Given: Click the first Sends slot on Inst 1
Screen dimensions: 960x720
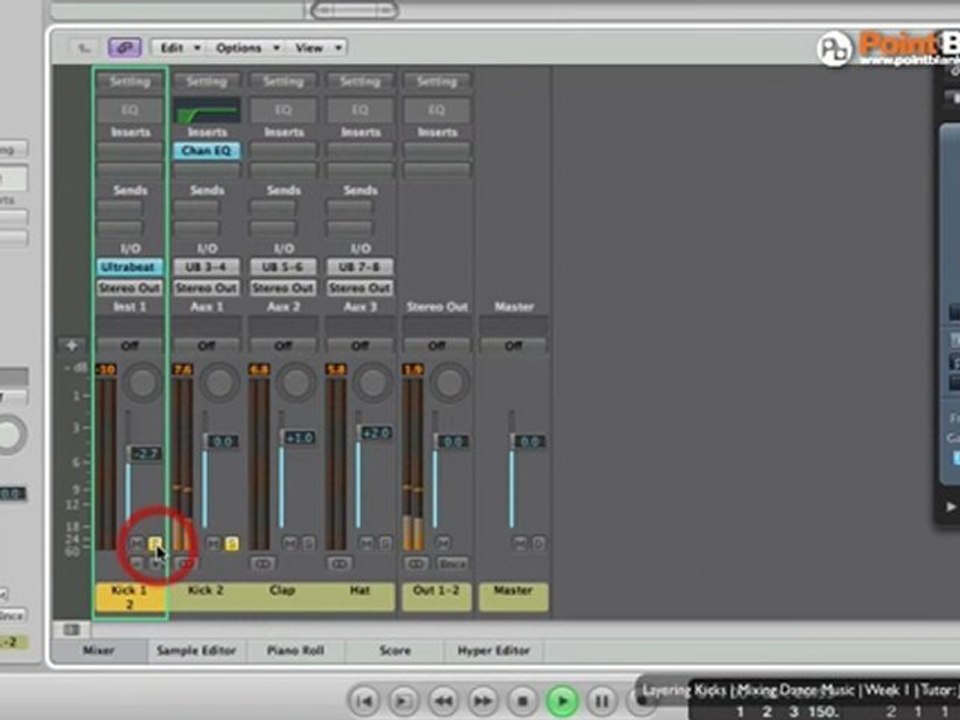Looking at the screenshot, I should (120, 208).
